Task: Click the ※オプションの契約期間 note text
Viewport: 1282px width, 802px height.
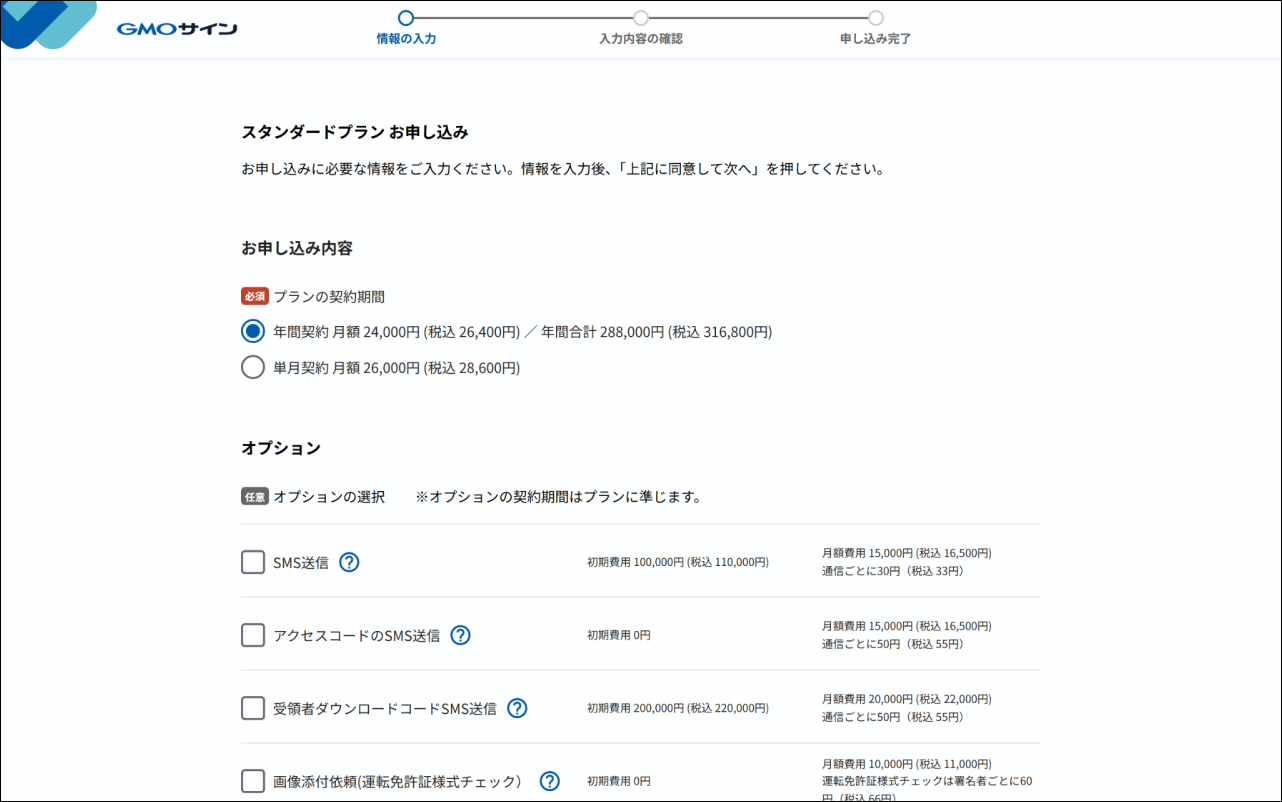Action: point(558,497)
